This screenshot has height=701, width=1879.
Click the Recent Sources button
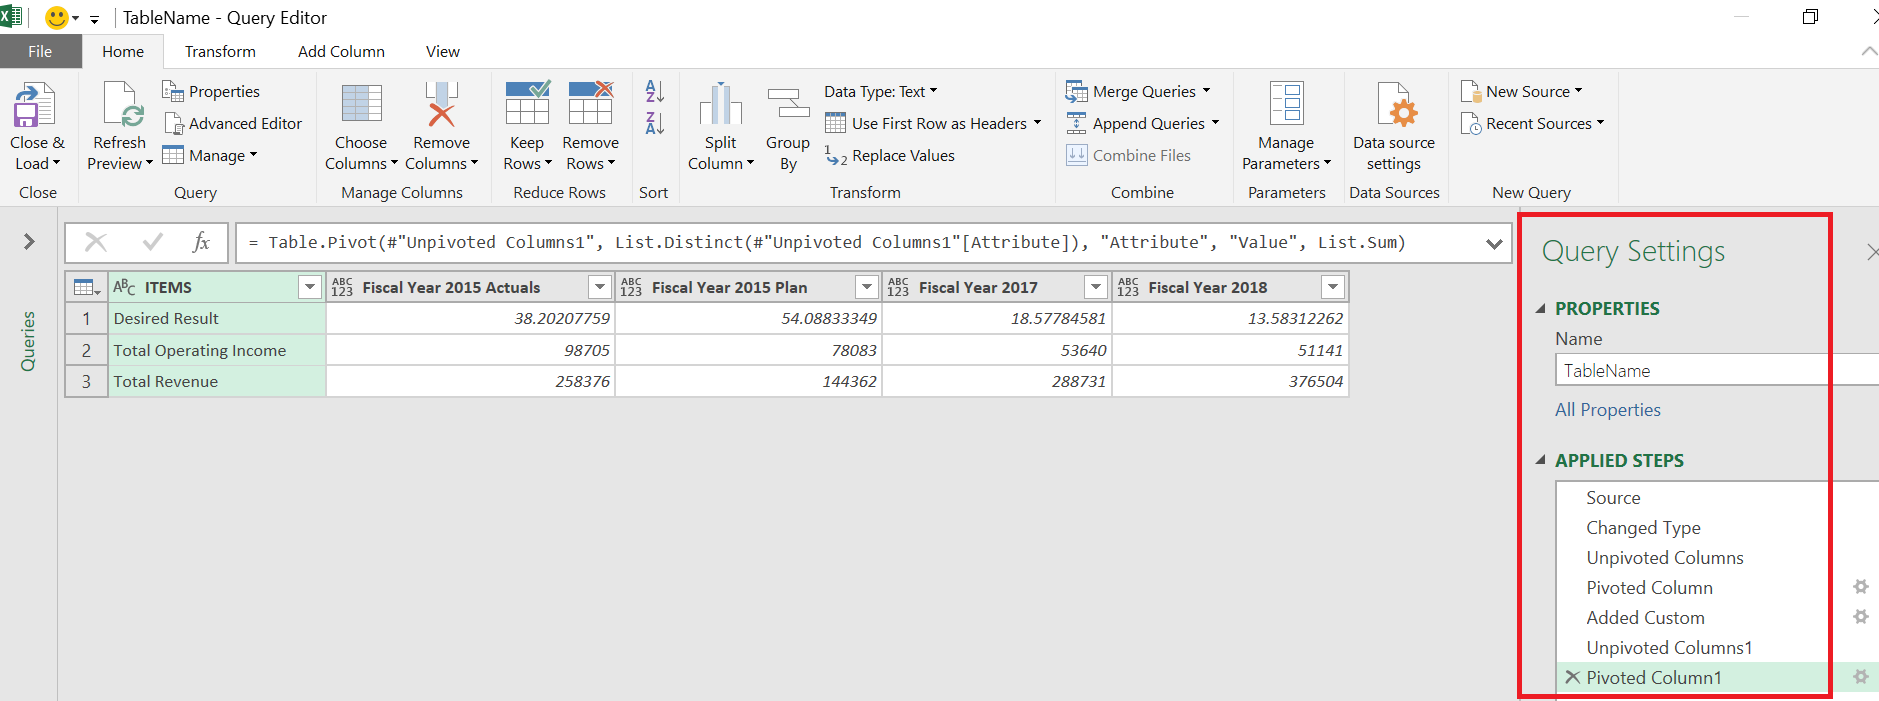[x=1532, y=123]
